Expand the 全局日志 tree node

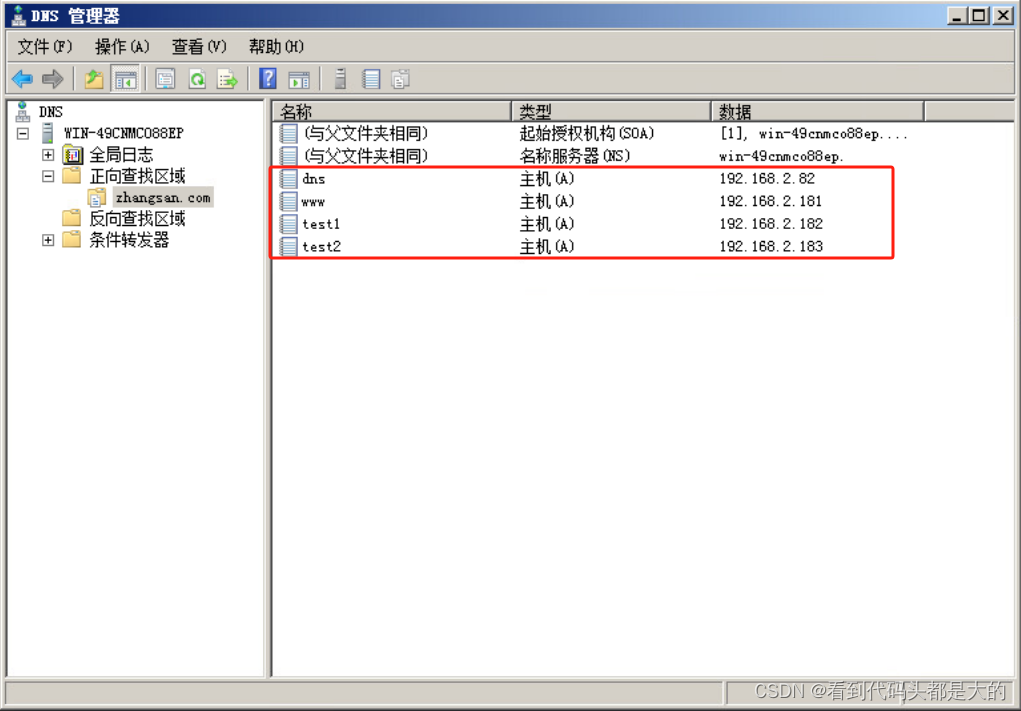pyautogui.click(x=48, y=155)
